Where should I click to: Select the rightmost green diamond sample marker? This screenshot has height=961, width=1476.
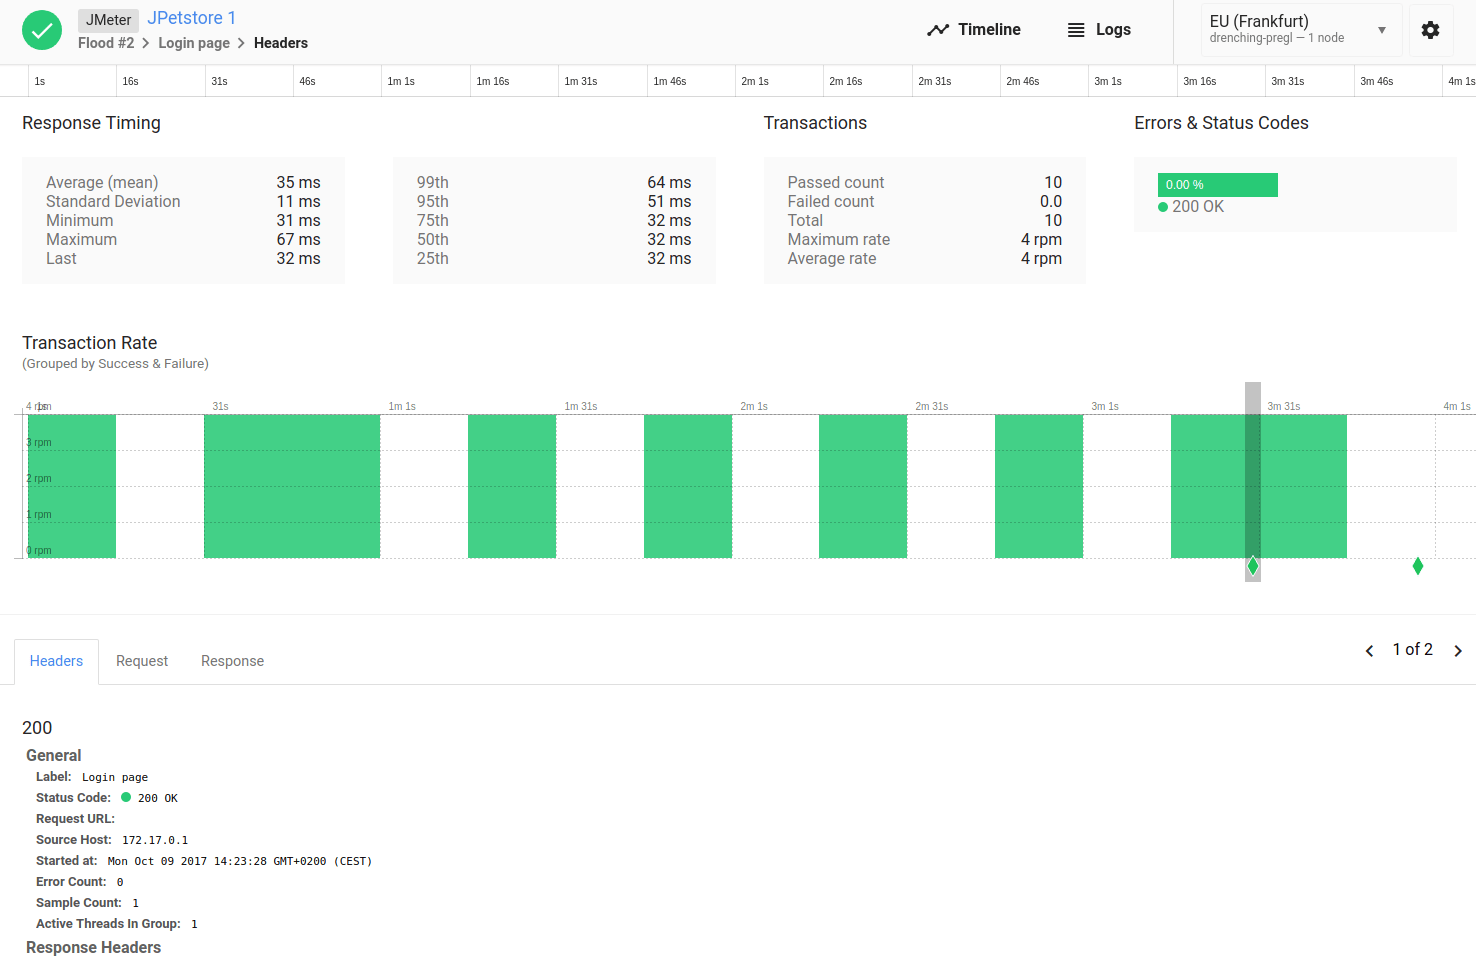coord(1418,567)
